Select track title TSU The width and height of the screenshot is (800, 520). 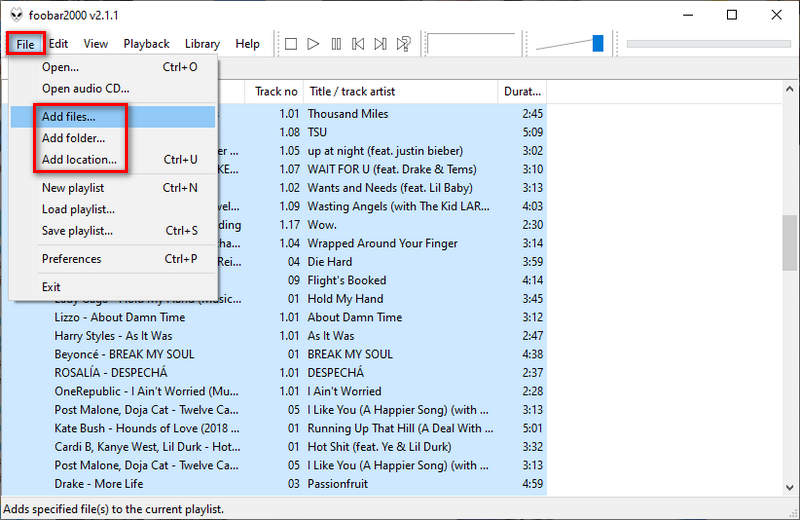point(317,132)
